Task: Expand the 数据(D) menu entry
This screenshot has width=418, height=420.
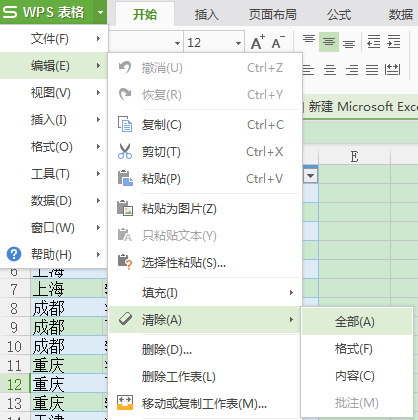Action: (x=54, y=201)
